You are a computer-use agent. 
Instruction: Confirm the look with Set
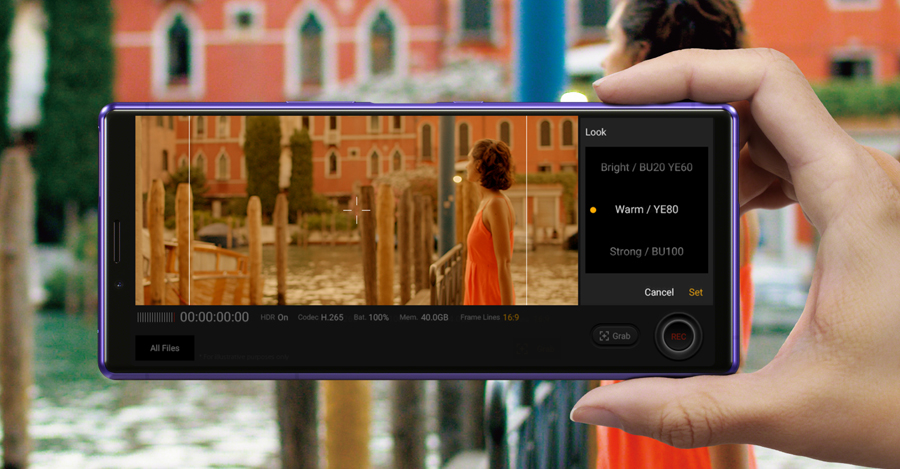pos(695,292)
